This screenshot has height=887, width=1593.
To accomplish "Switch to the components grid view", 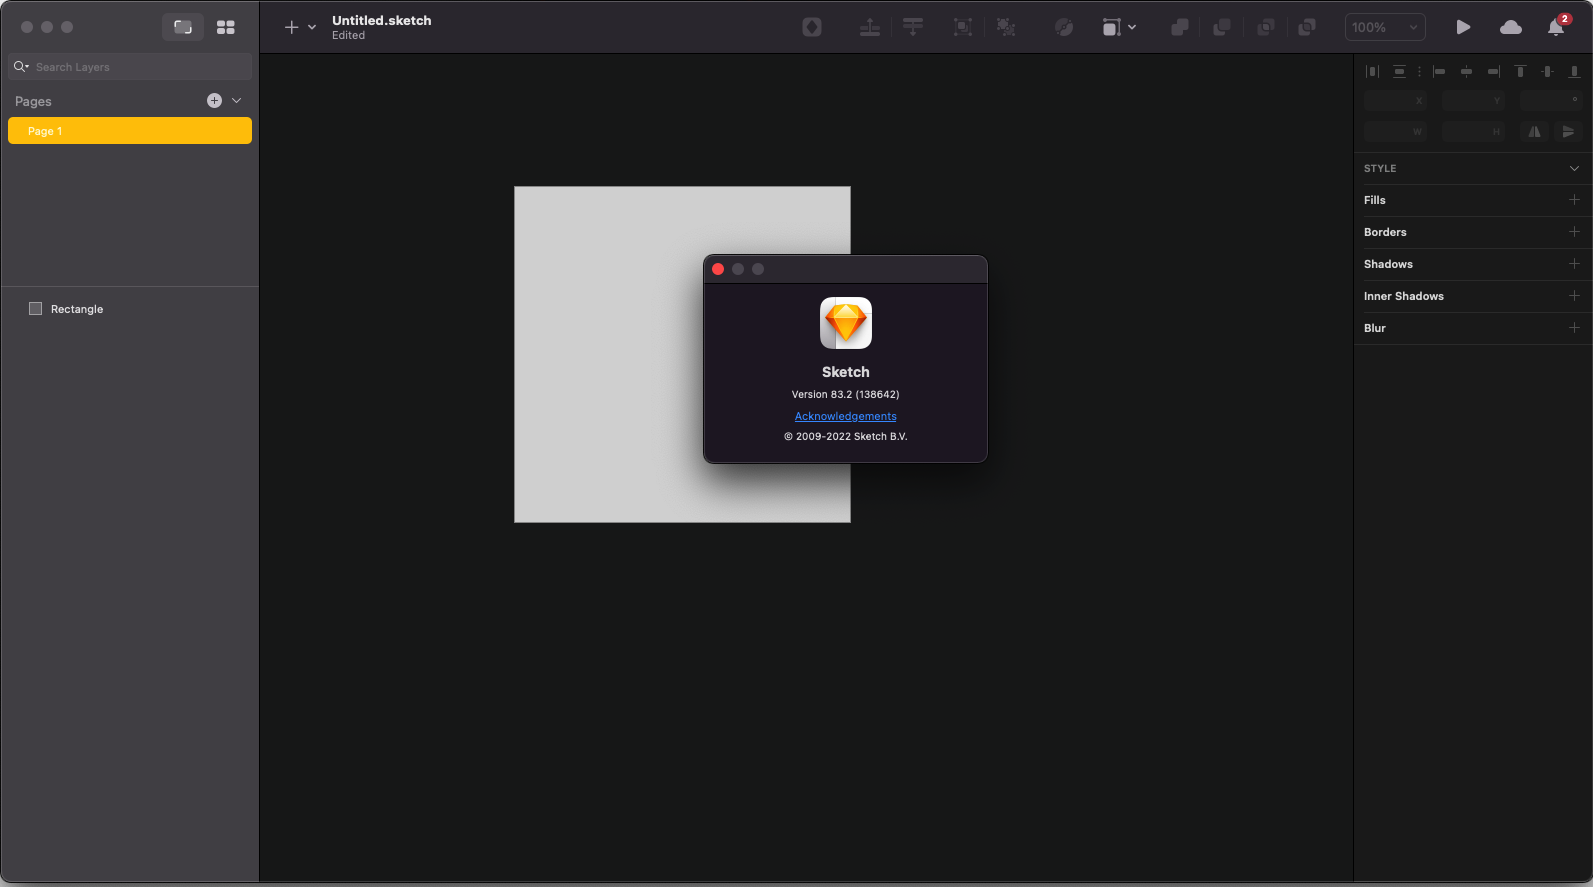I will tap(226, 27).
